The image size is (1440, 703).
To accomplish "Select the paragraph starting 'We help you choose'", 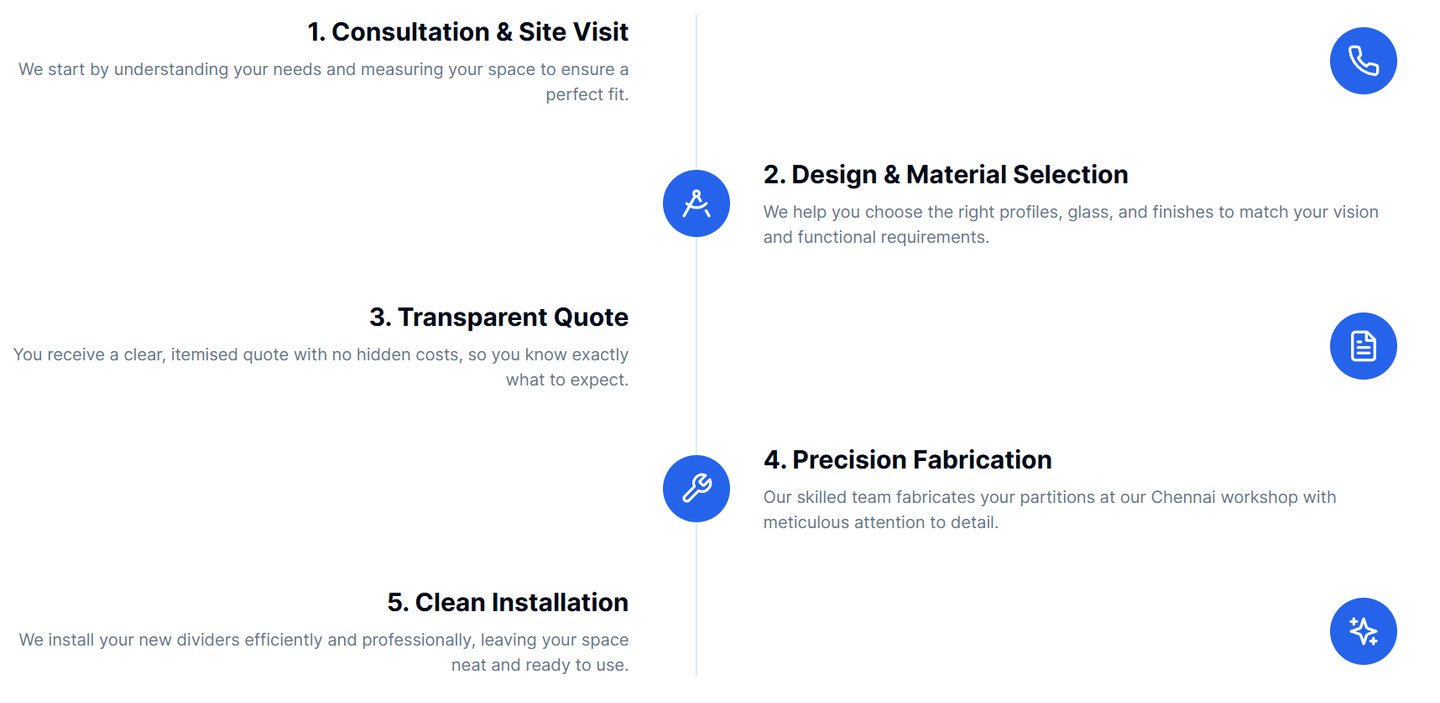I will point(1071,225).
